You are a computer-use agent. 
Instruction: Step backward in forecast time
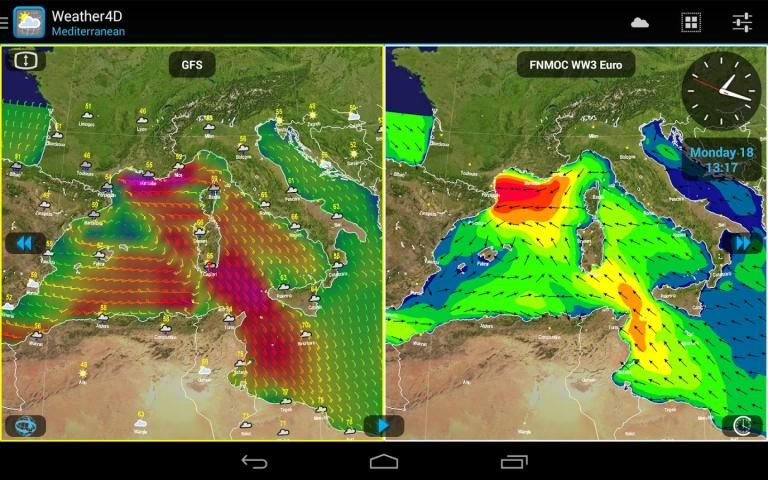pos(25,243)
